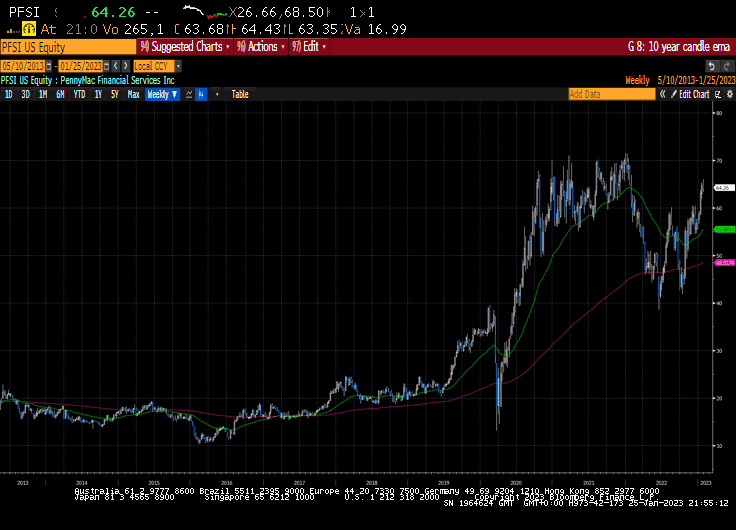This screenshot has height=530, width=736.
Task: Click the 2023 label on time axis
Action: click(705, 483)
